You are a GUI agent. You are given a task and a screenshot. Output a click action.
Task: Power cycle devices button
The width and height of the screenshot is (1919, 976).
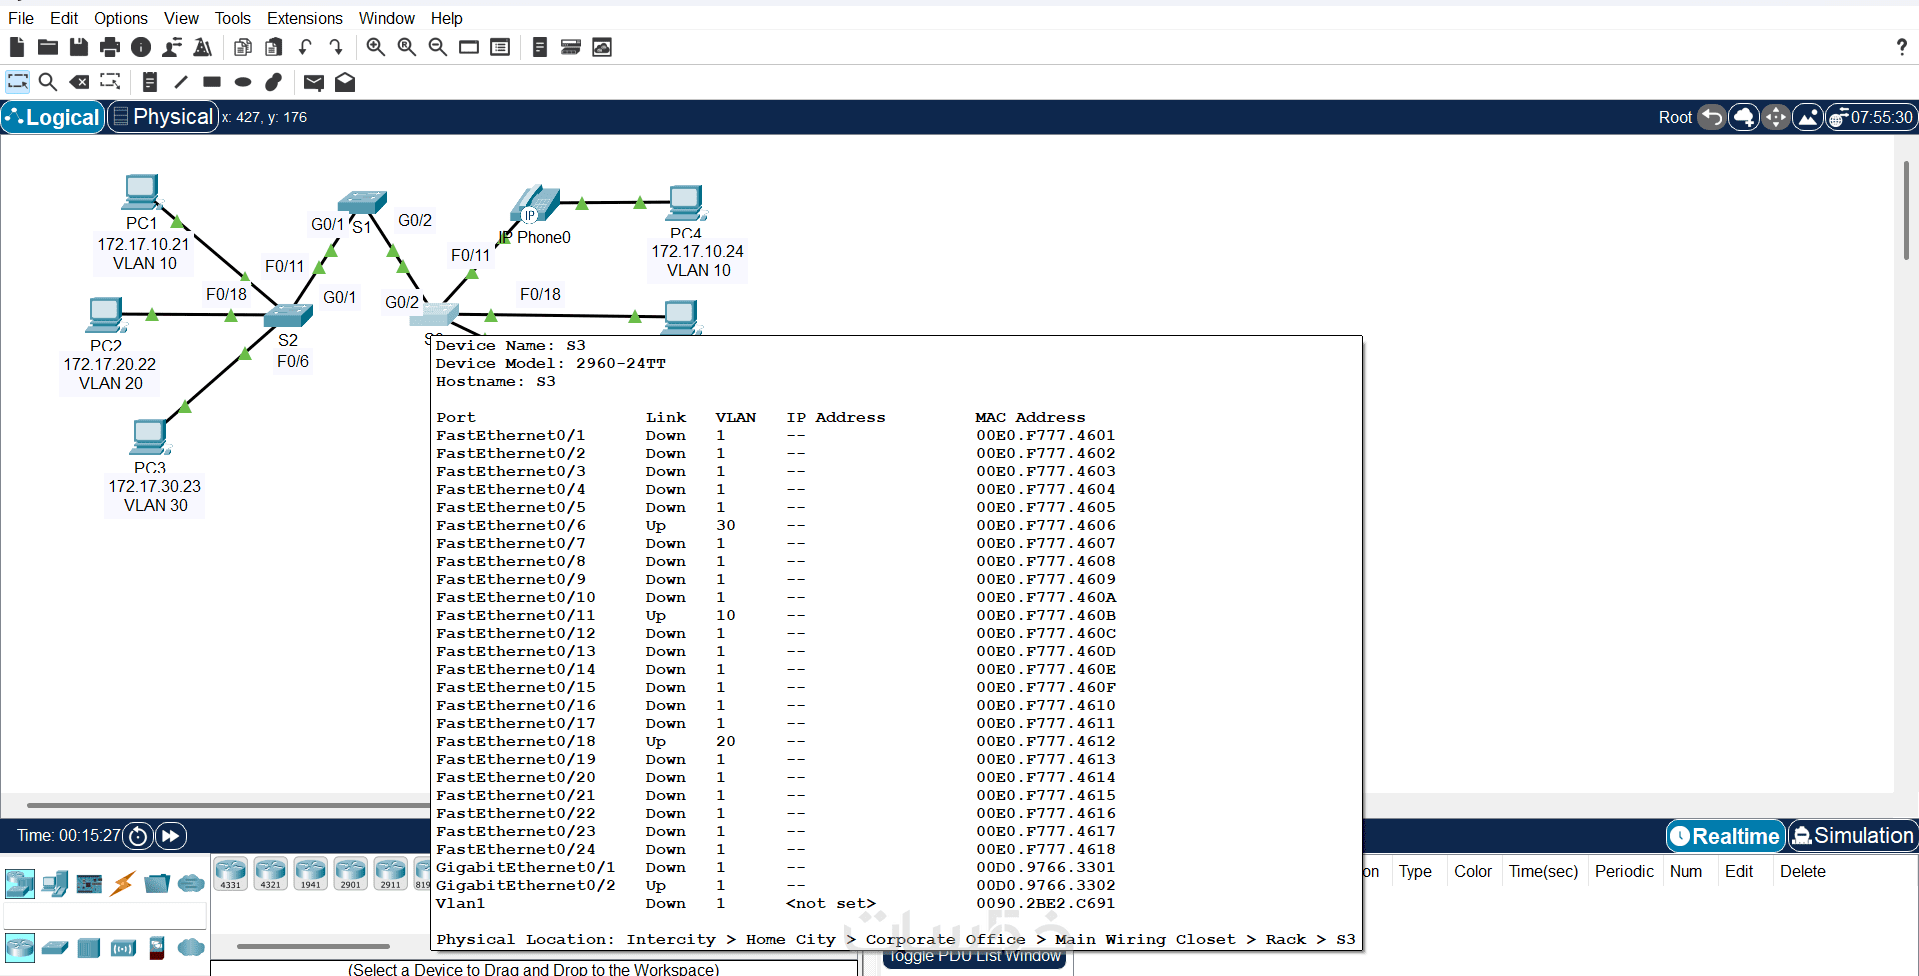[139, 836]
